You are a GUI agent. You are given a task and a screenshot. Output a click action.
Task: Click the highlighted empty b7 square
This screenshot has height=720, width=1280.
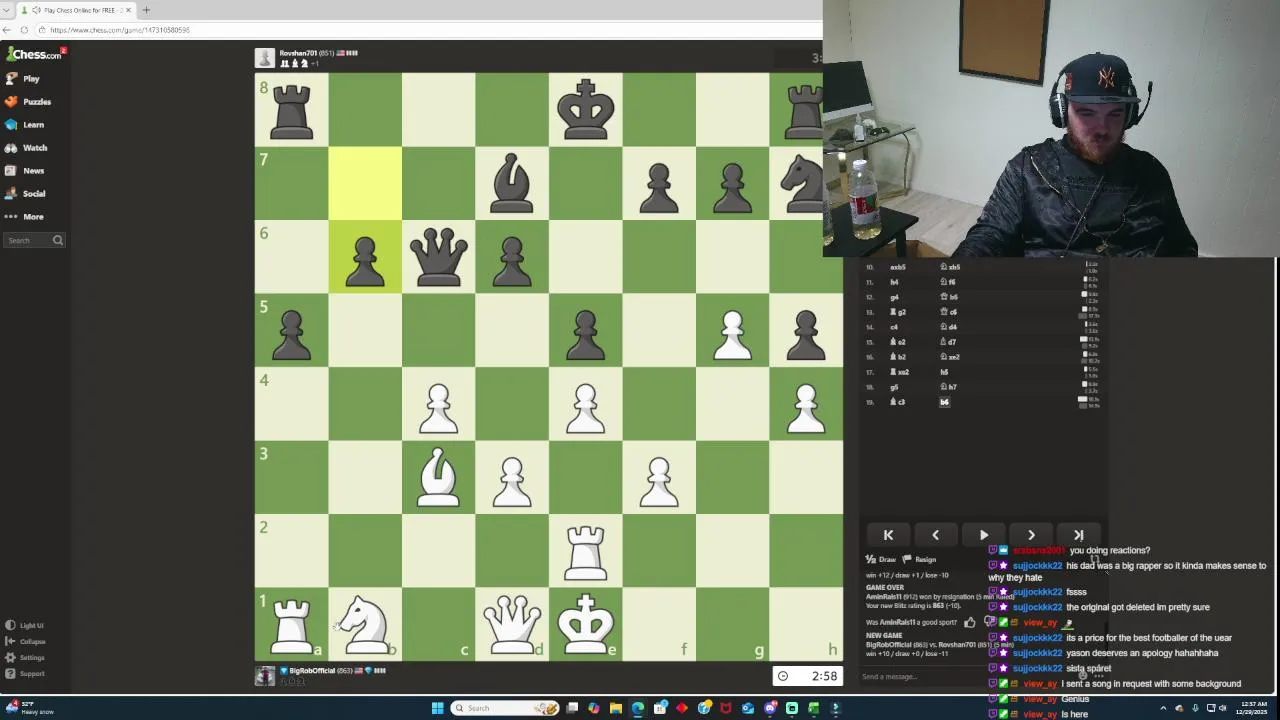coord(365,183)
